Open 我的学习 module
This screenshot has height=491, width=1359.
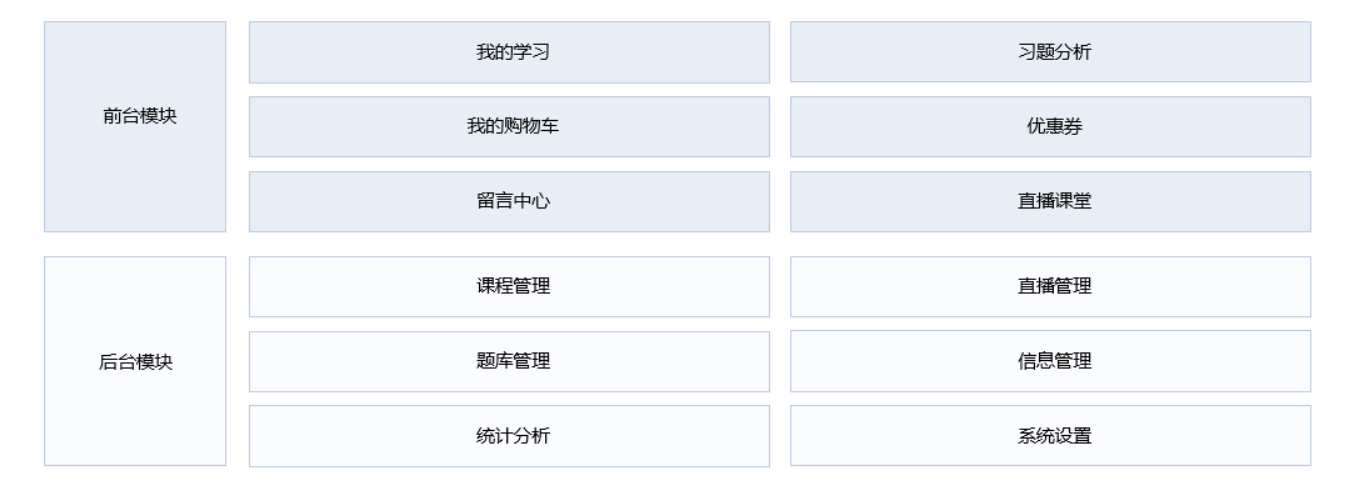[509, 52]
